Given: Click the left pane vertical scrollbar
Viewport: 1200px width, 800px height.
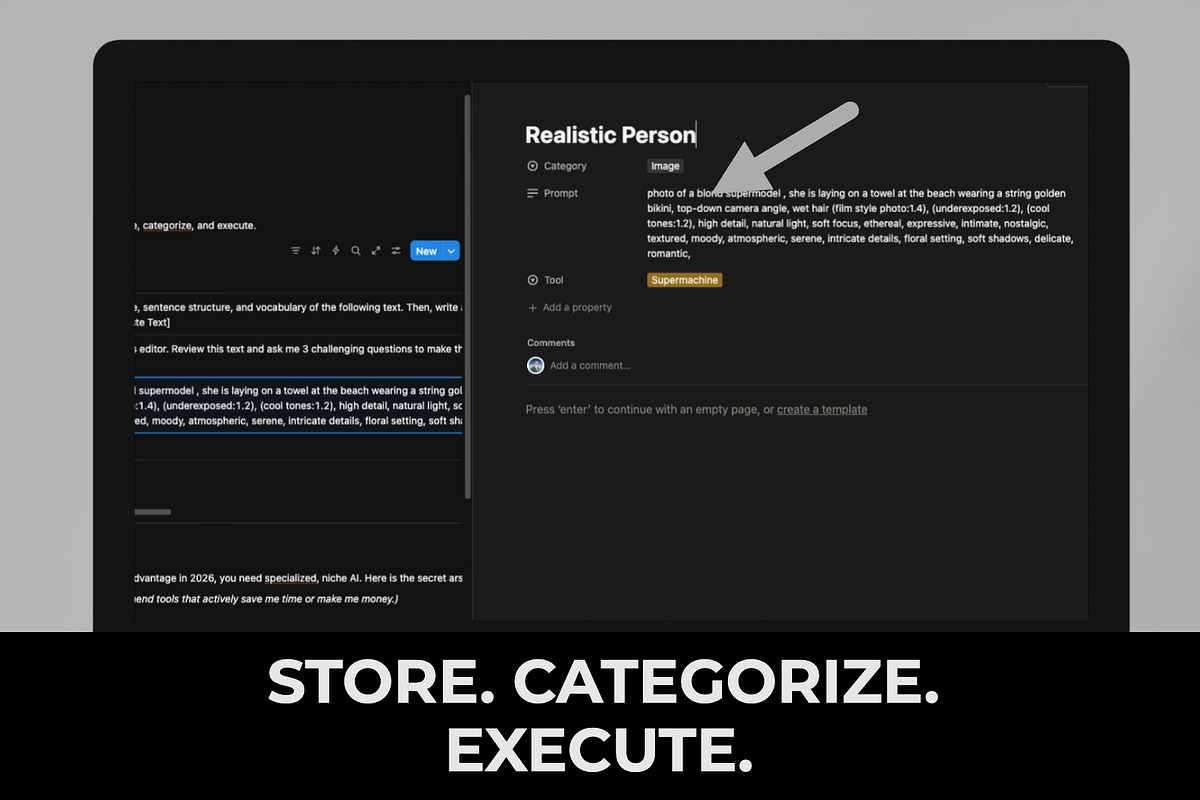Looking at the screenshot, I should pos(467,295).
